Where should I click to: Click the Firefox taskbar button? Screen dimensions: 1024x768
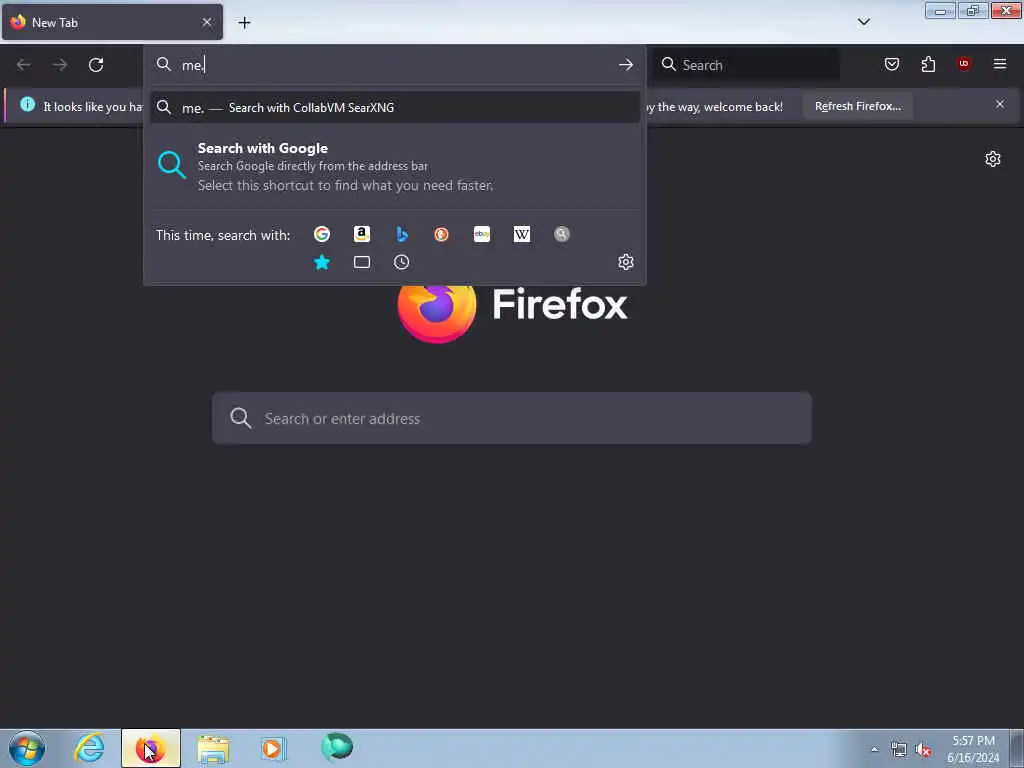pos(150,748)
